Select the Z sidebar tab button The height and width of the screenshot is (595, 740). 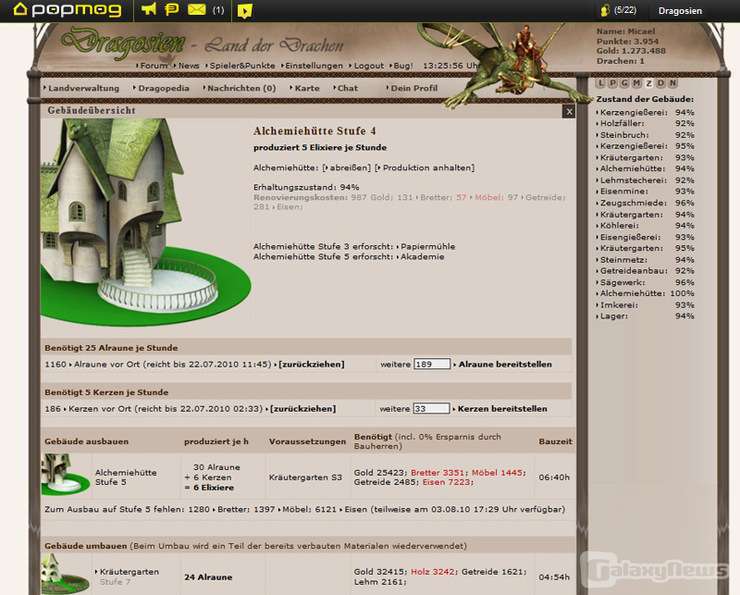tap(649, 84)
